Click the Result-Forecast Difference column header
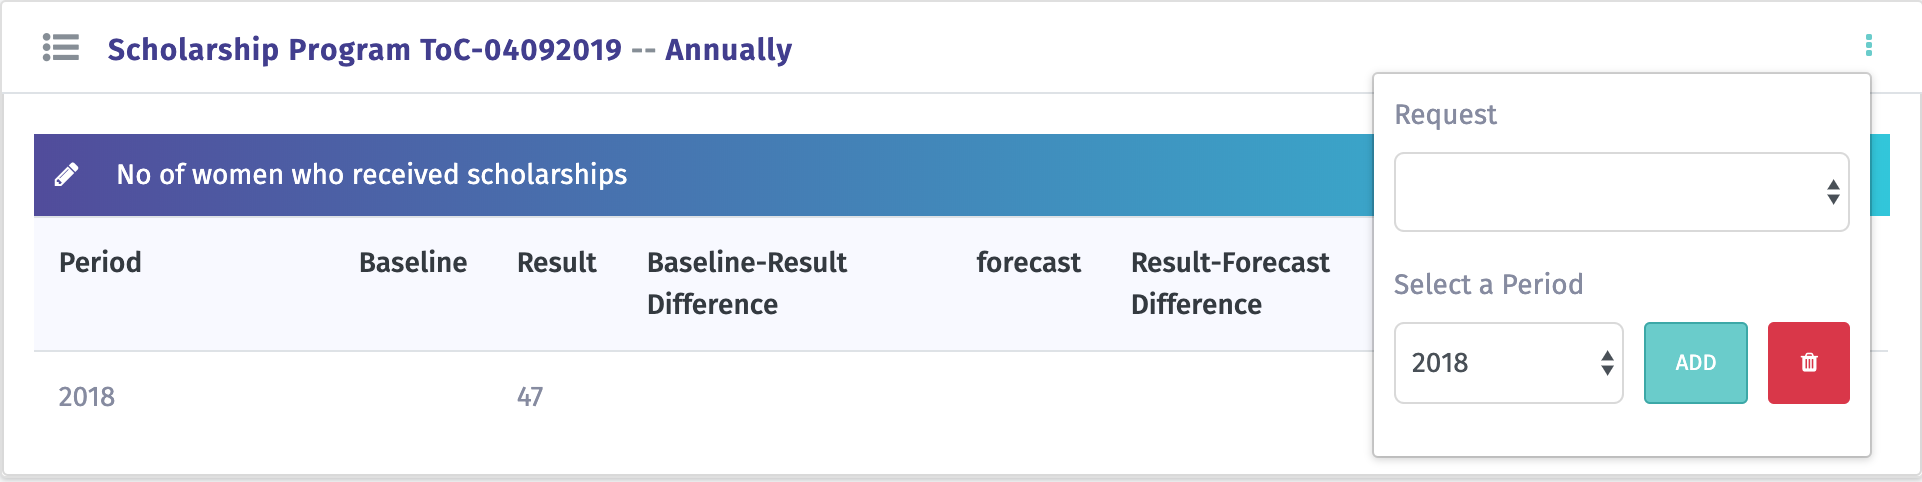This screenshot has height=482, width=1922. pos(1230,283)
